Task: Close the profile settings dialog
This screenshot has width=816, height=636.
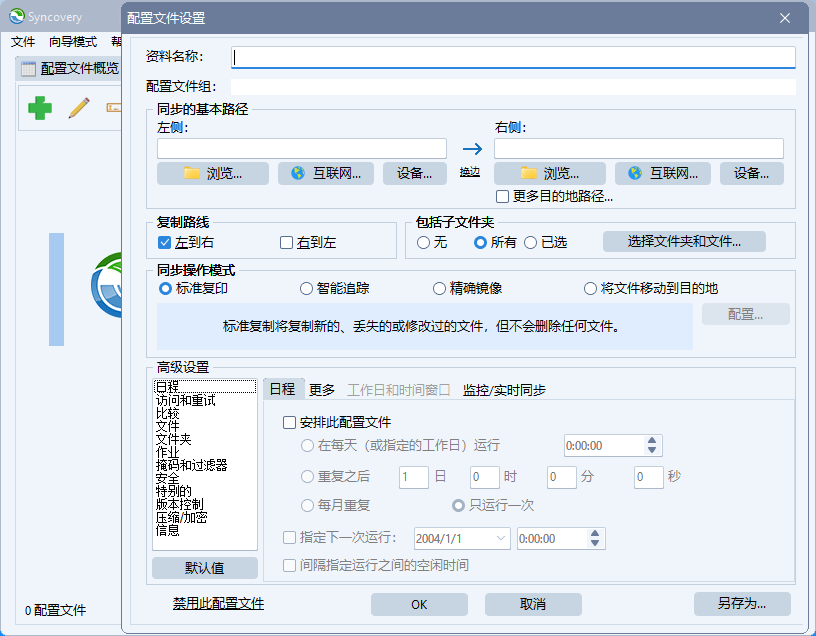Action: (785, 18)
